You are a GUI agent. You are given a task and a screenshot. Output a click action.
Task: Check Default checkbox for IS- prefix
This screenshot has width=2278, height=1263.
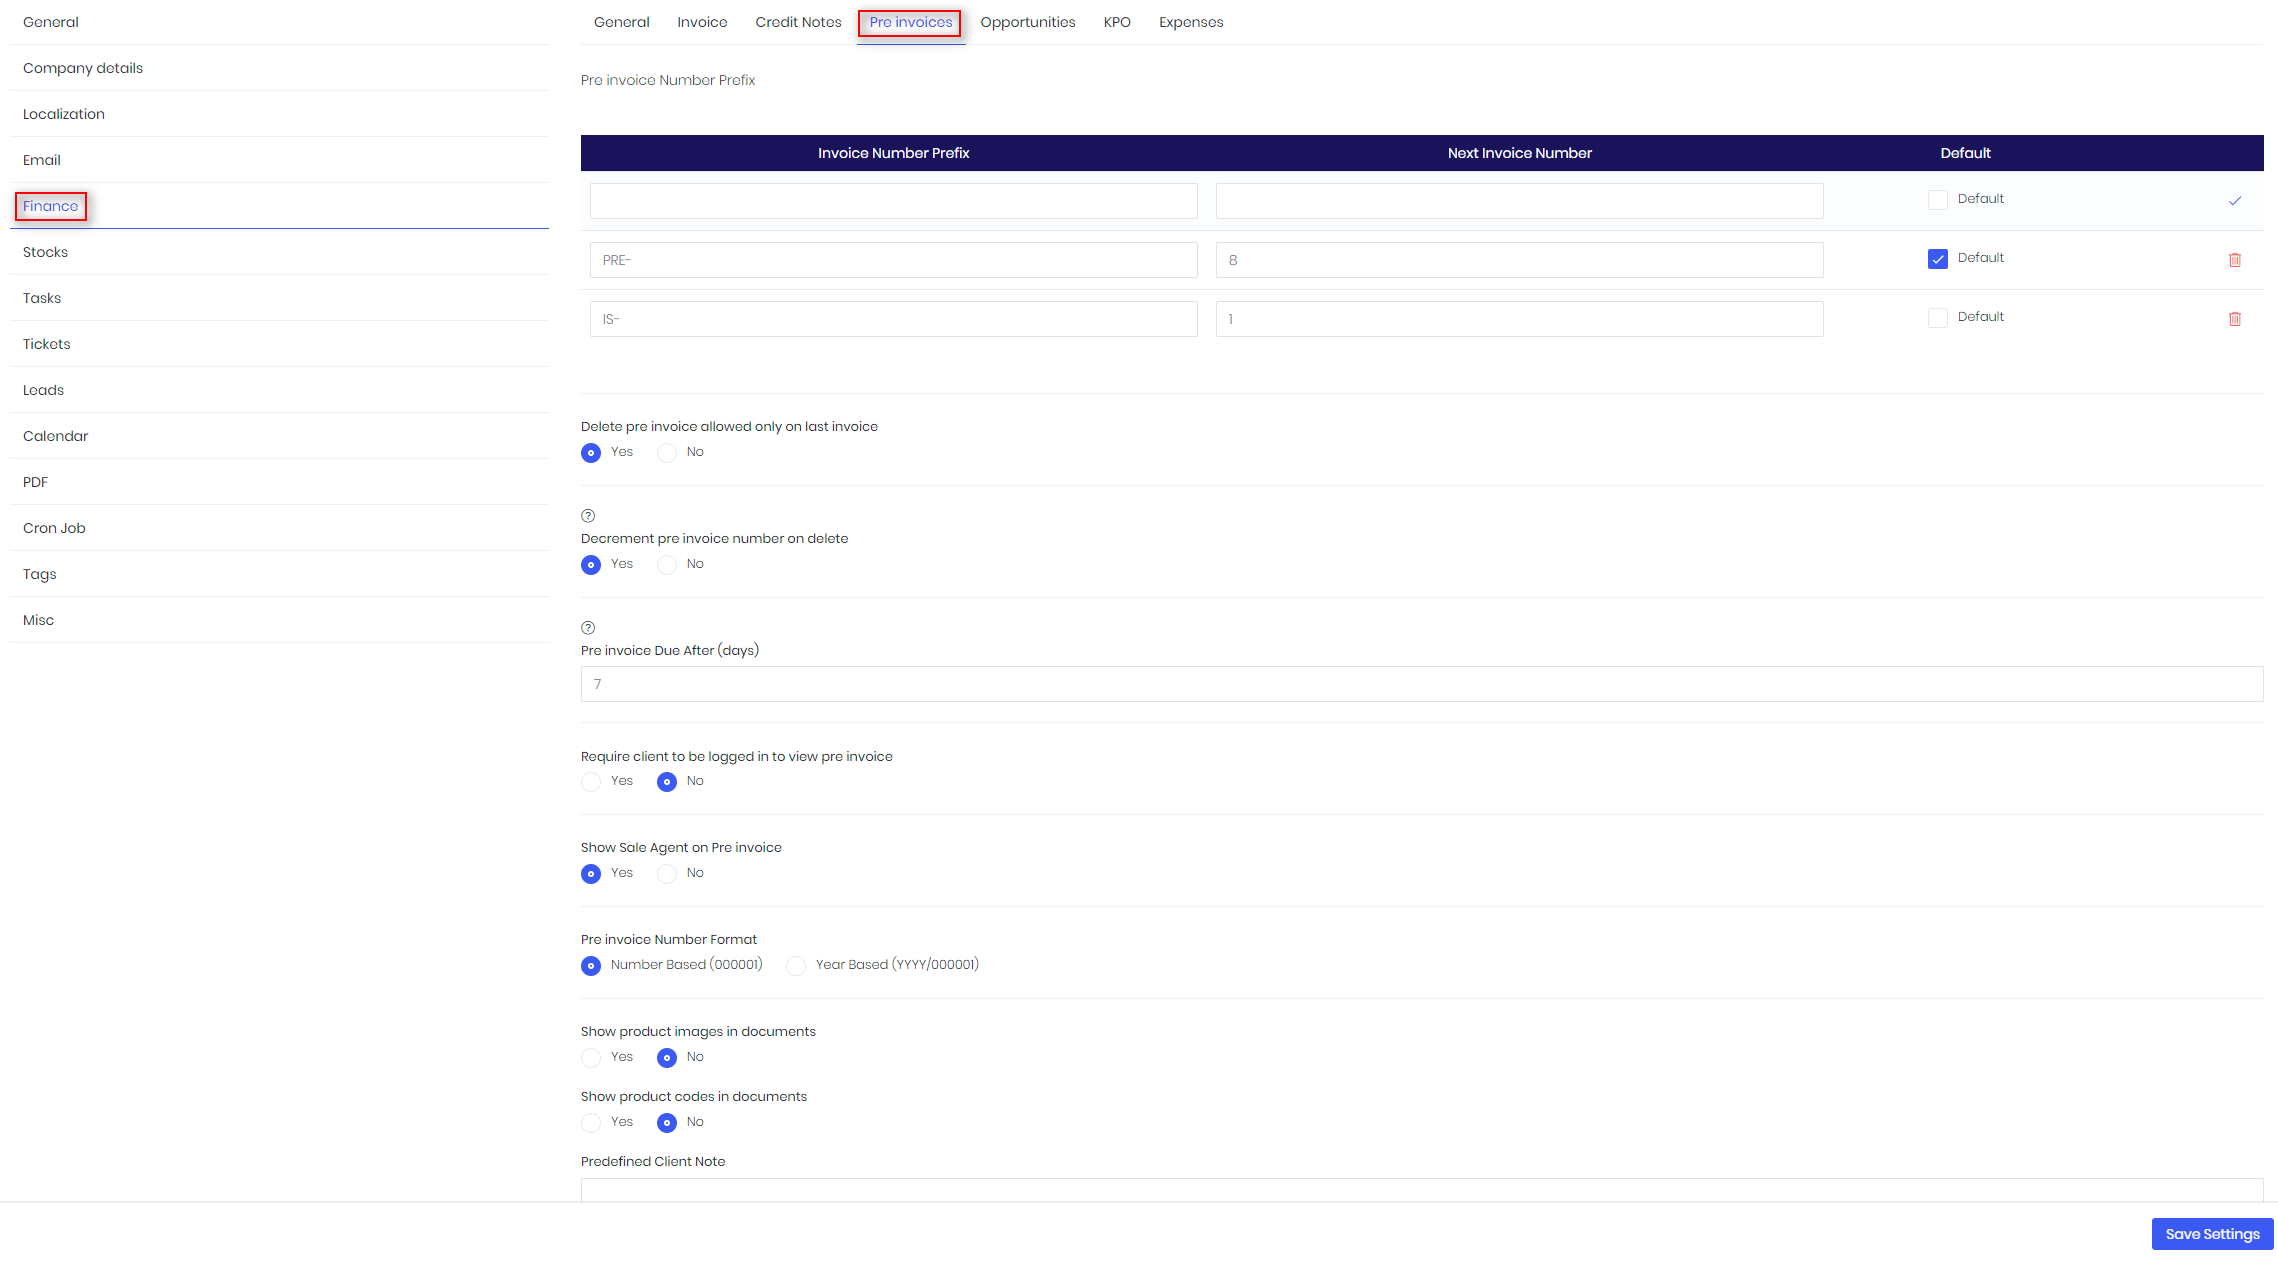point(1938,318)
